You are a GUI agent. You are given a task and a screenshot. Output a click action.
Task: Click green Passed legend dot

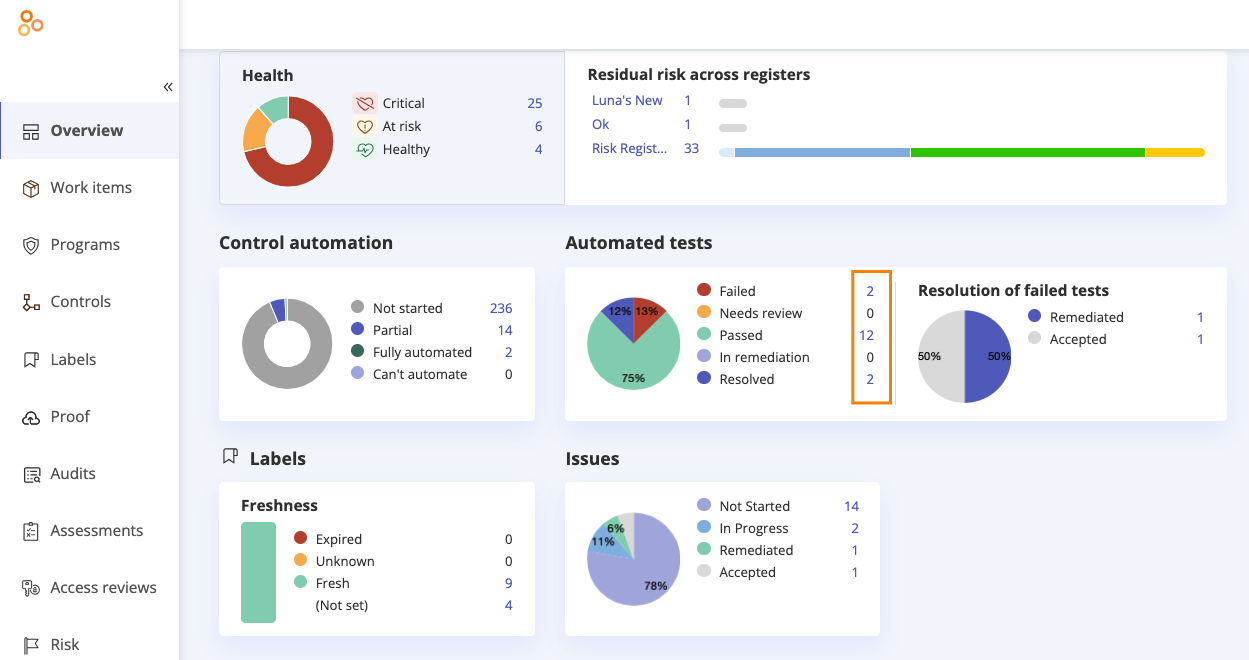pos(704,334)
